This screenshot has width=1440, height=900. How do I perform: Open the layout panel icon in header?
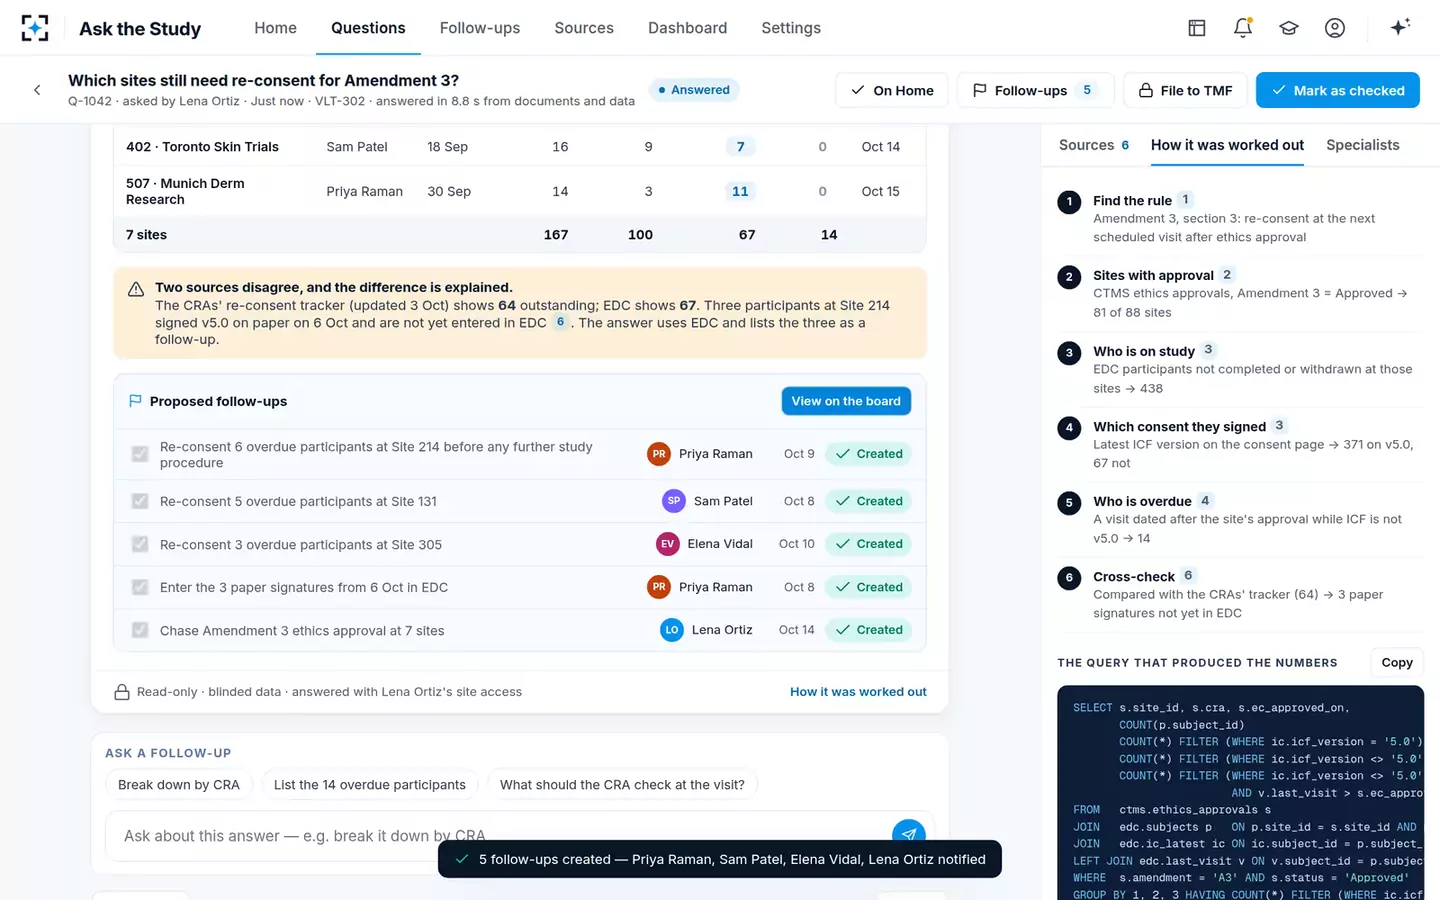tap(1197, 28)
